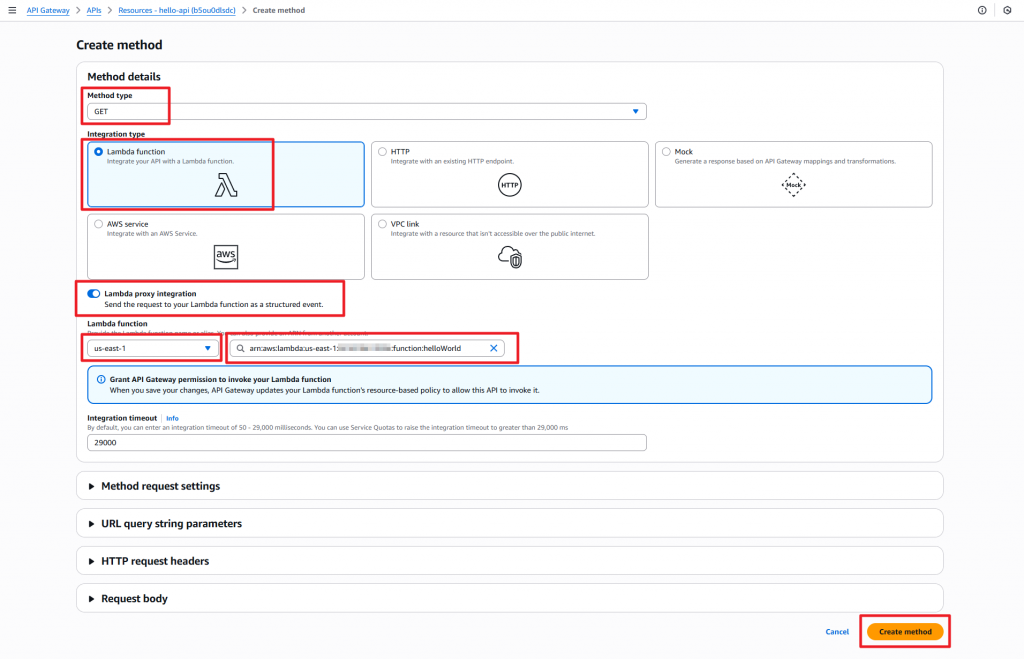Screen dimensions: 1024x659
Task: Go to API Gateway breadcrumb
Action: (48, 10)
